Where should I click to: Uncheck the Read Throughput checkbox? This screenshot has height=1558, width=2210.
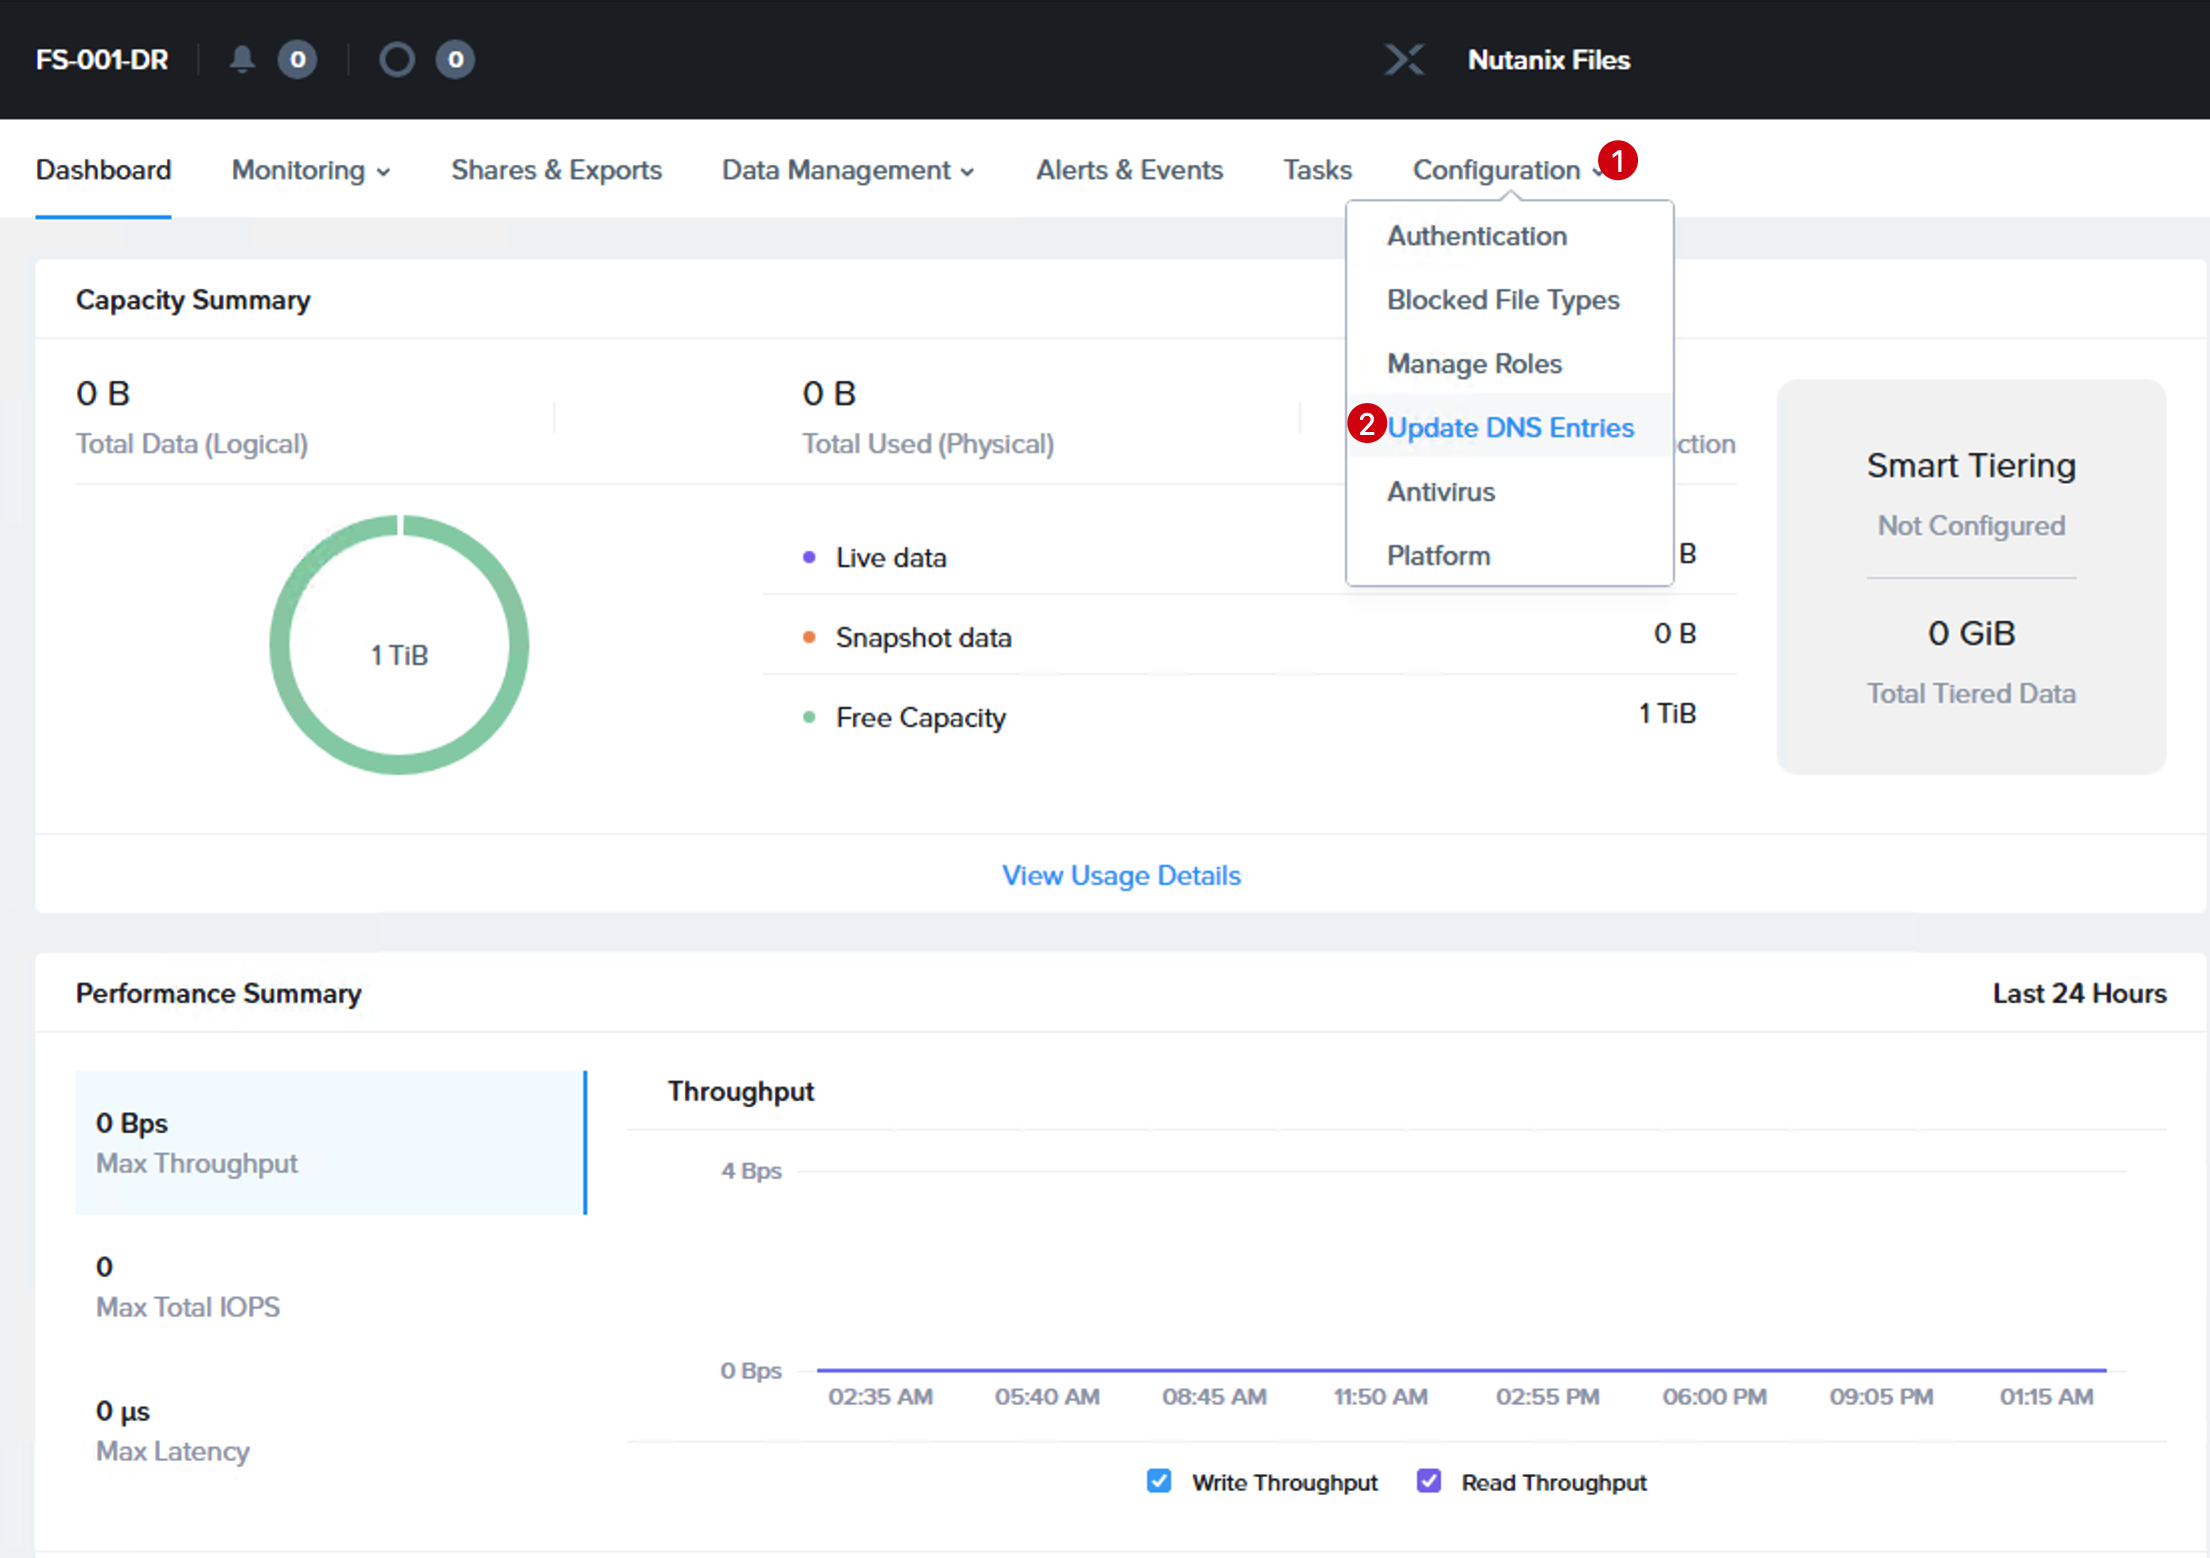1429,1481
